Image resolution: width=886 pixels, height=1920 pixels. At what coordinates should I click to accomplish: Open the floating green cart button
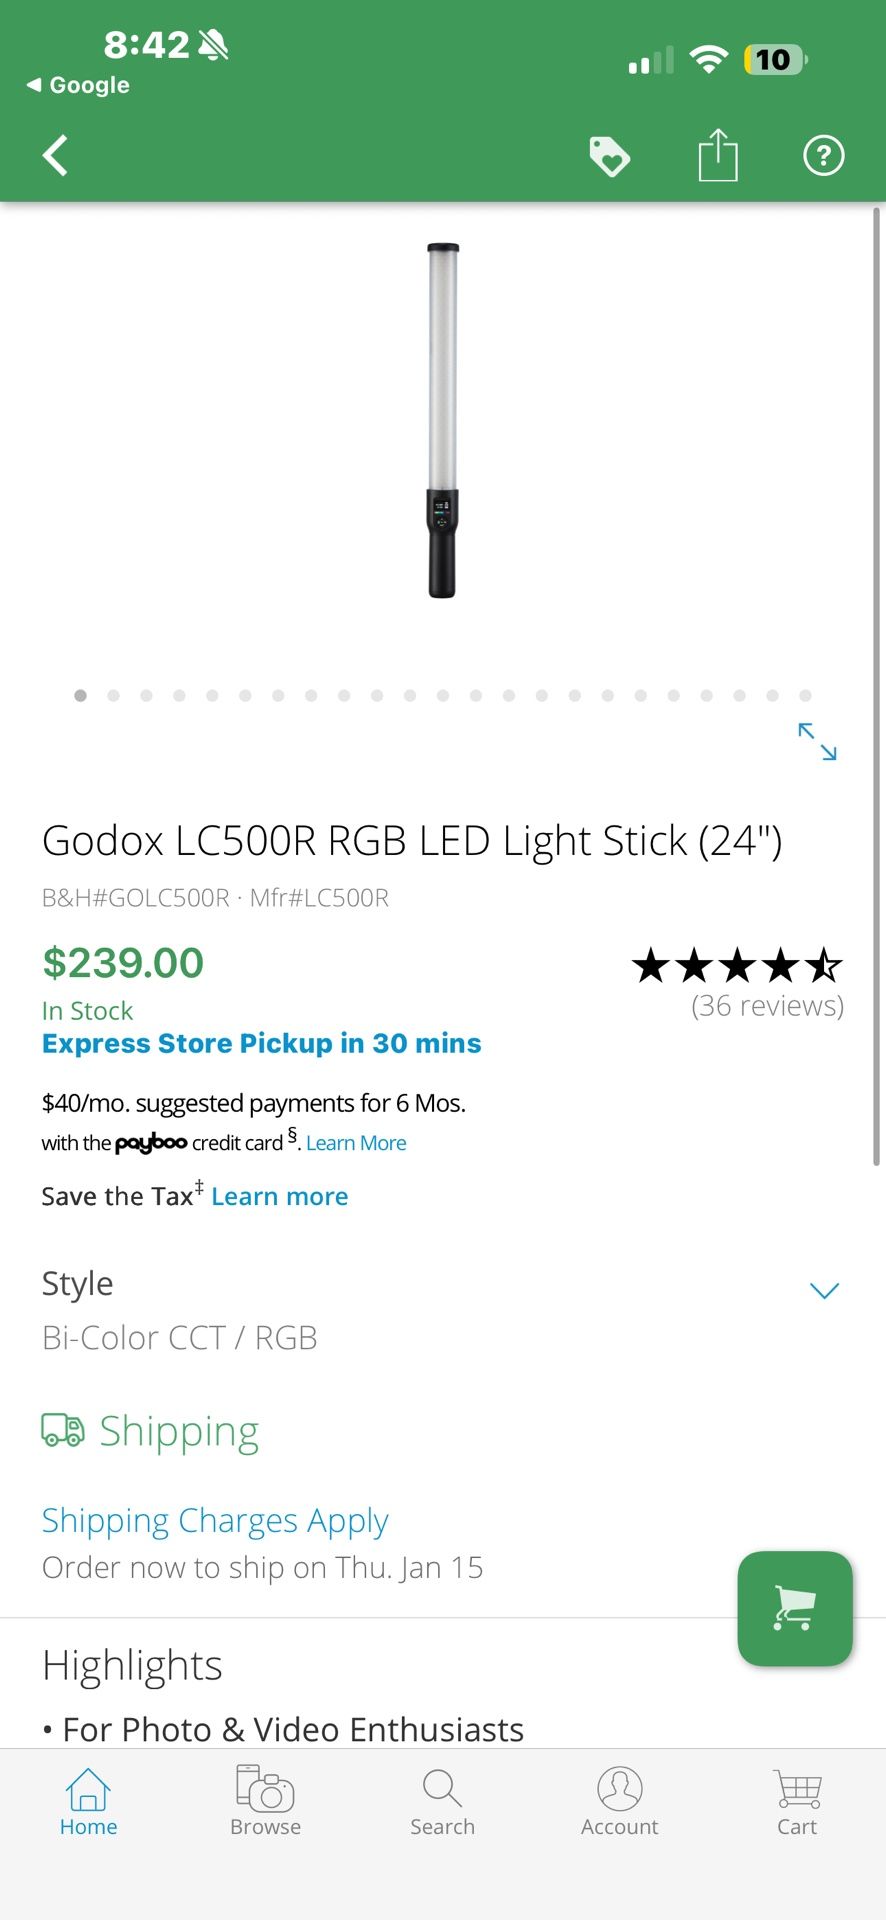(795, 1609)
